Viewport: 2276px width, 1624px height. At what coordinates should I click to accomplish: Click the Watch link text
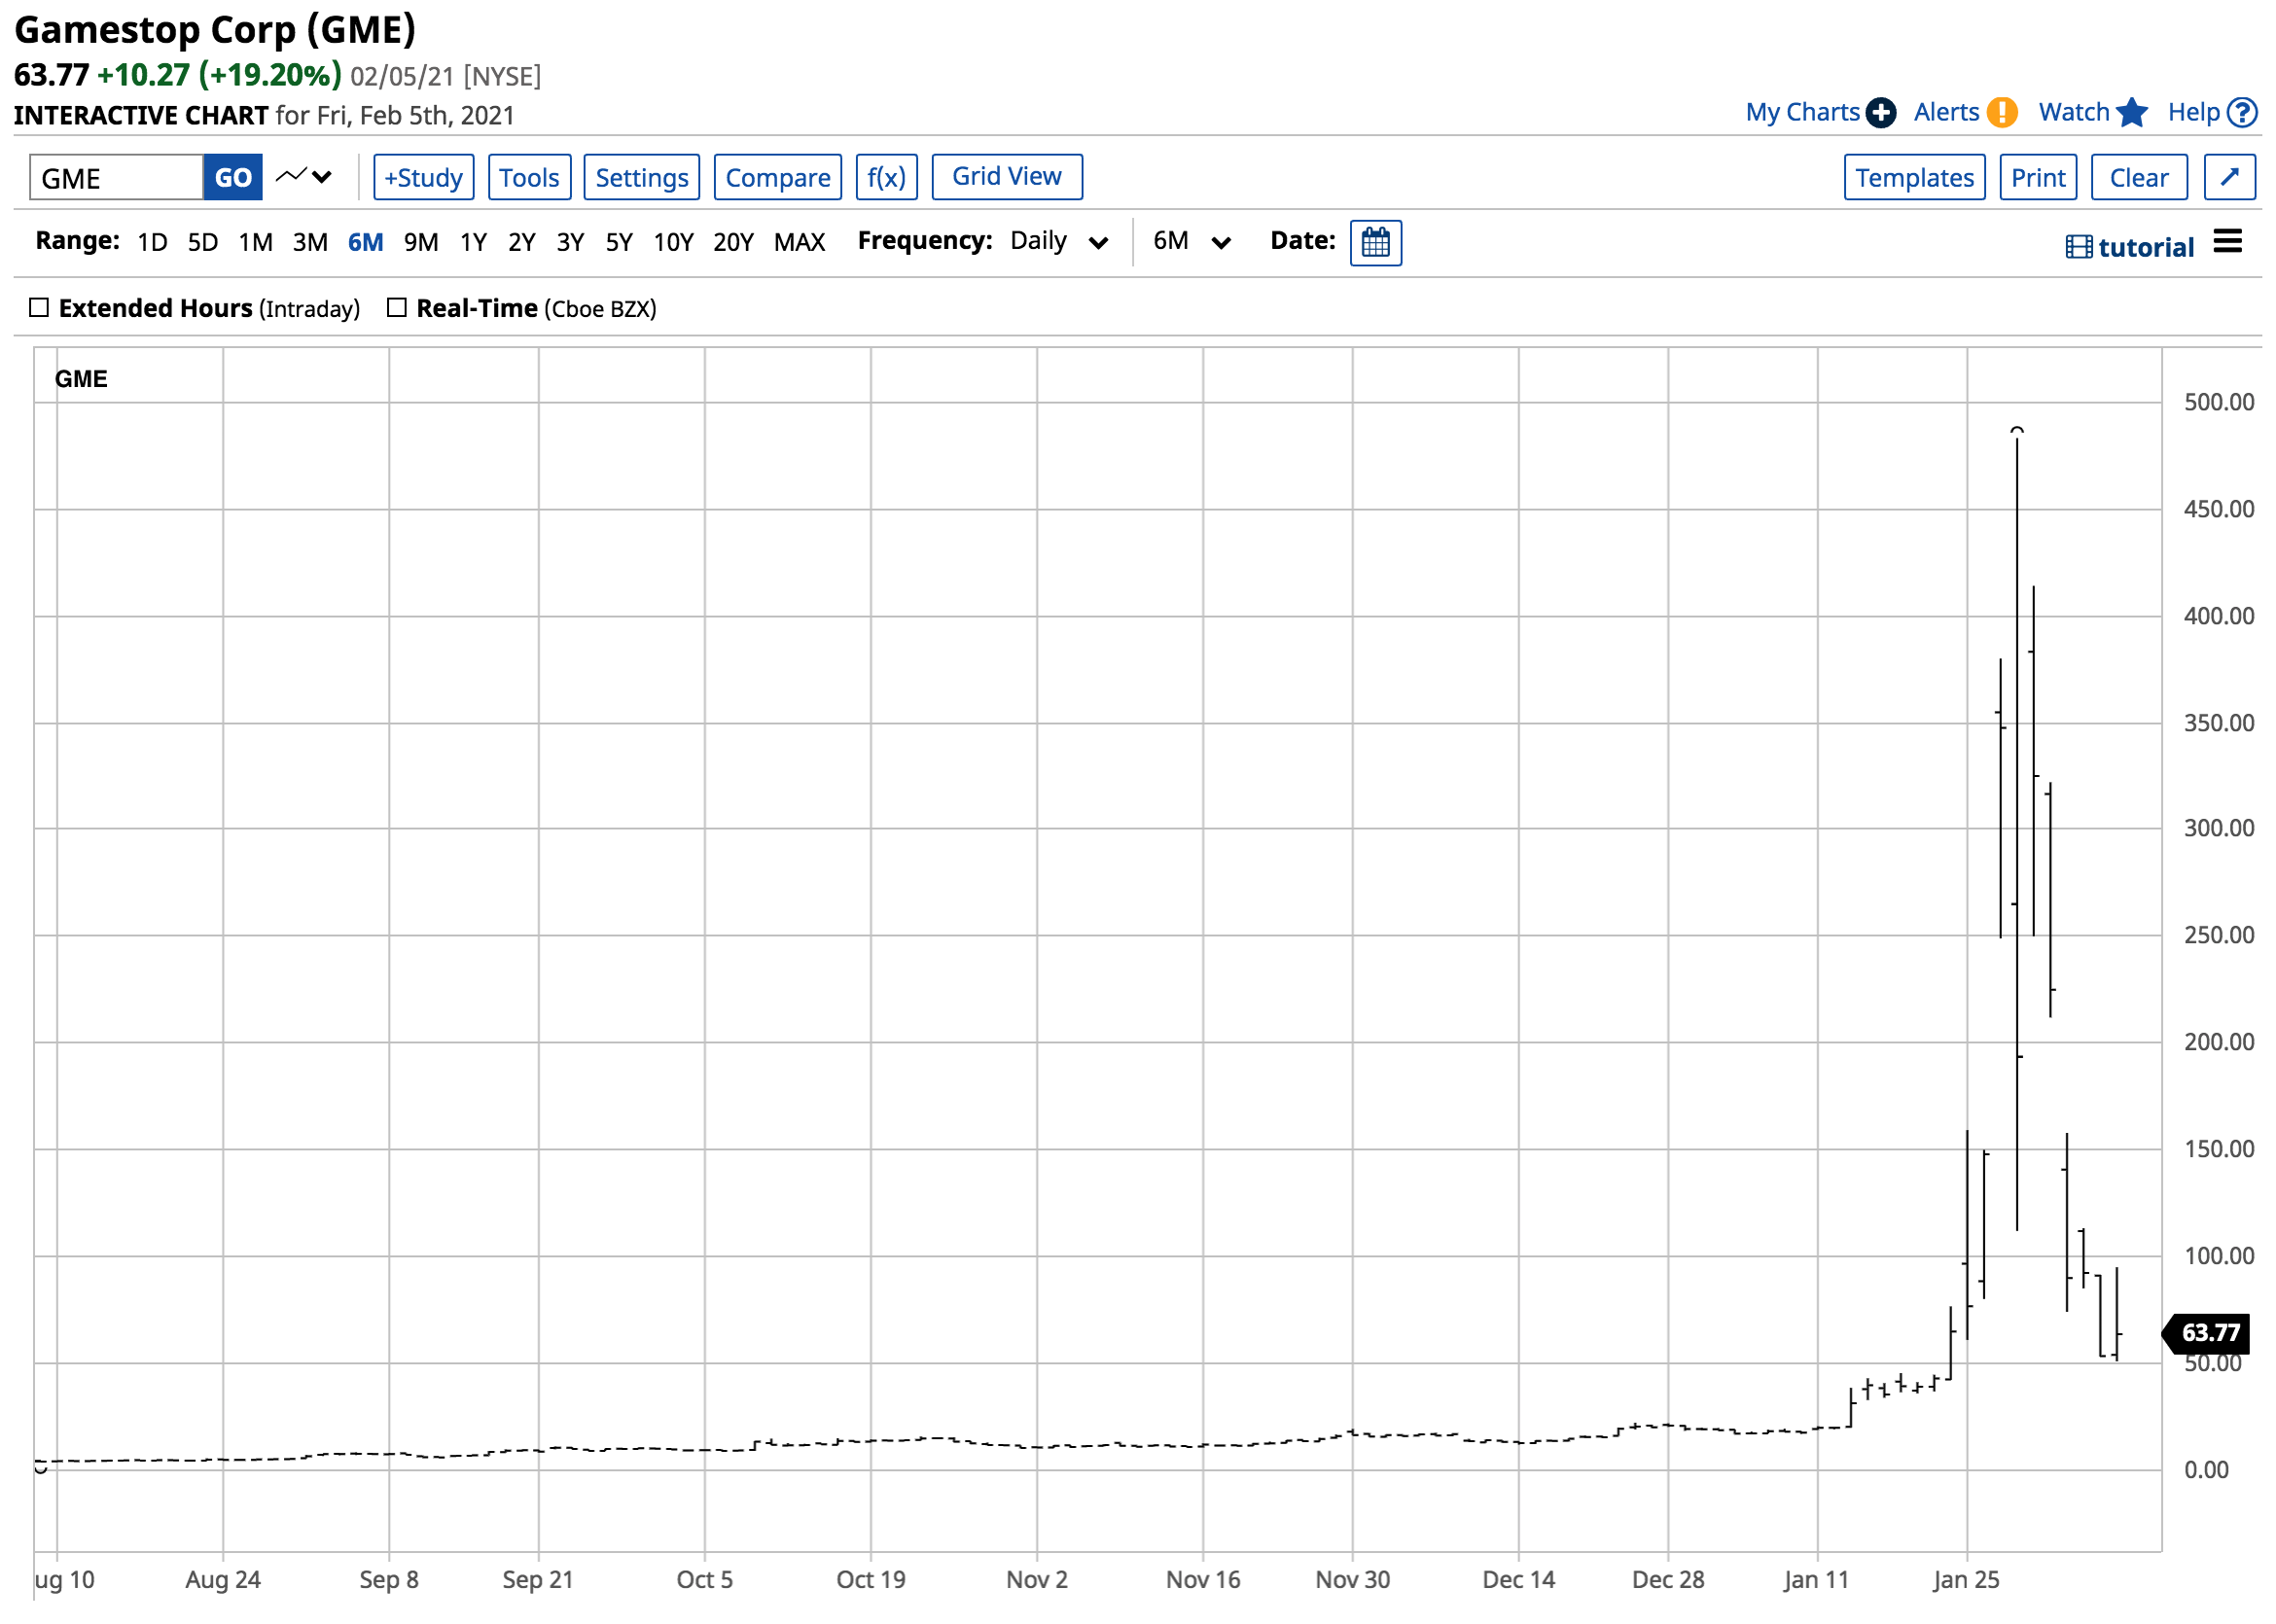point(2073,112)
